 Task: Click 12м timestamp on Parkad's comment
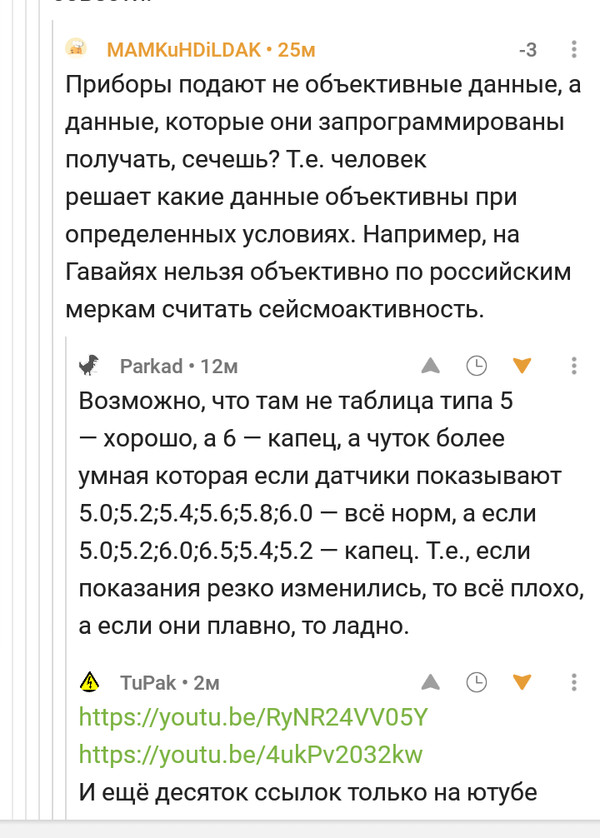click(219, 367)
